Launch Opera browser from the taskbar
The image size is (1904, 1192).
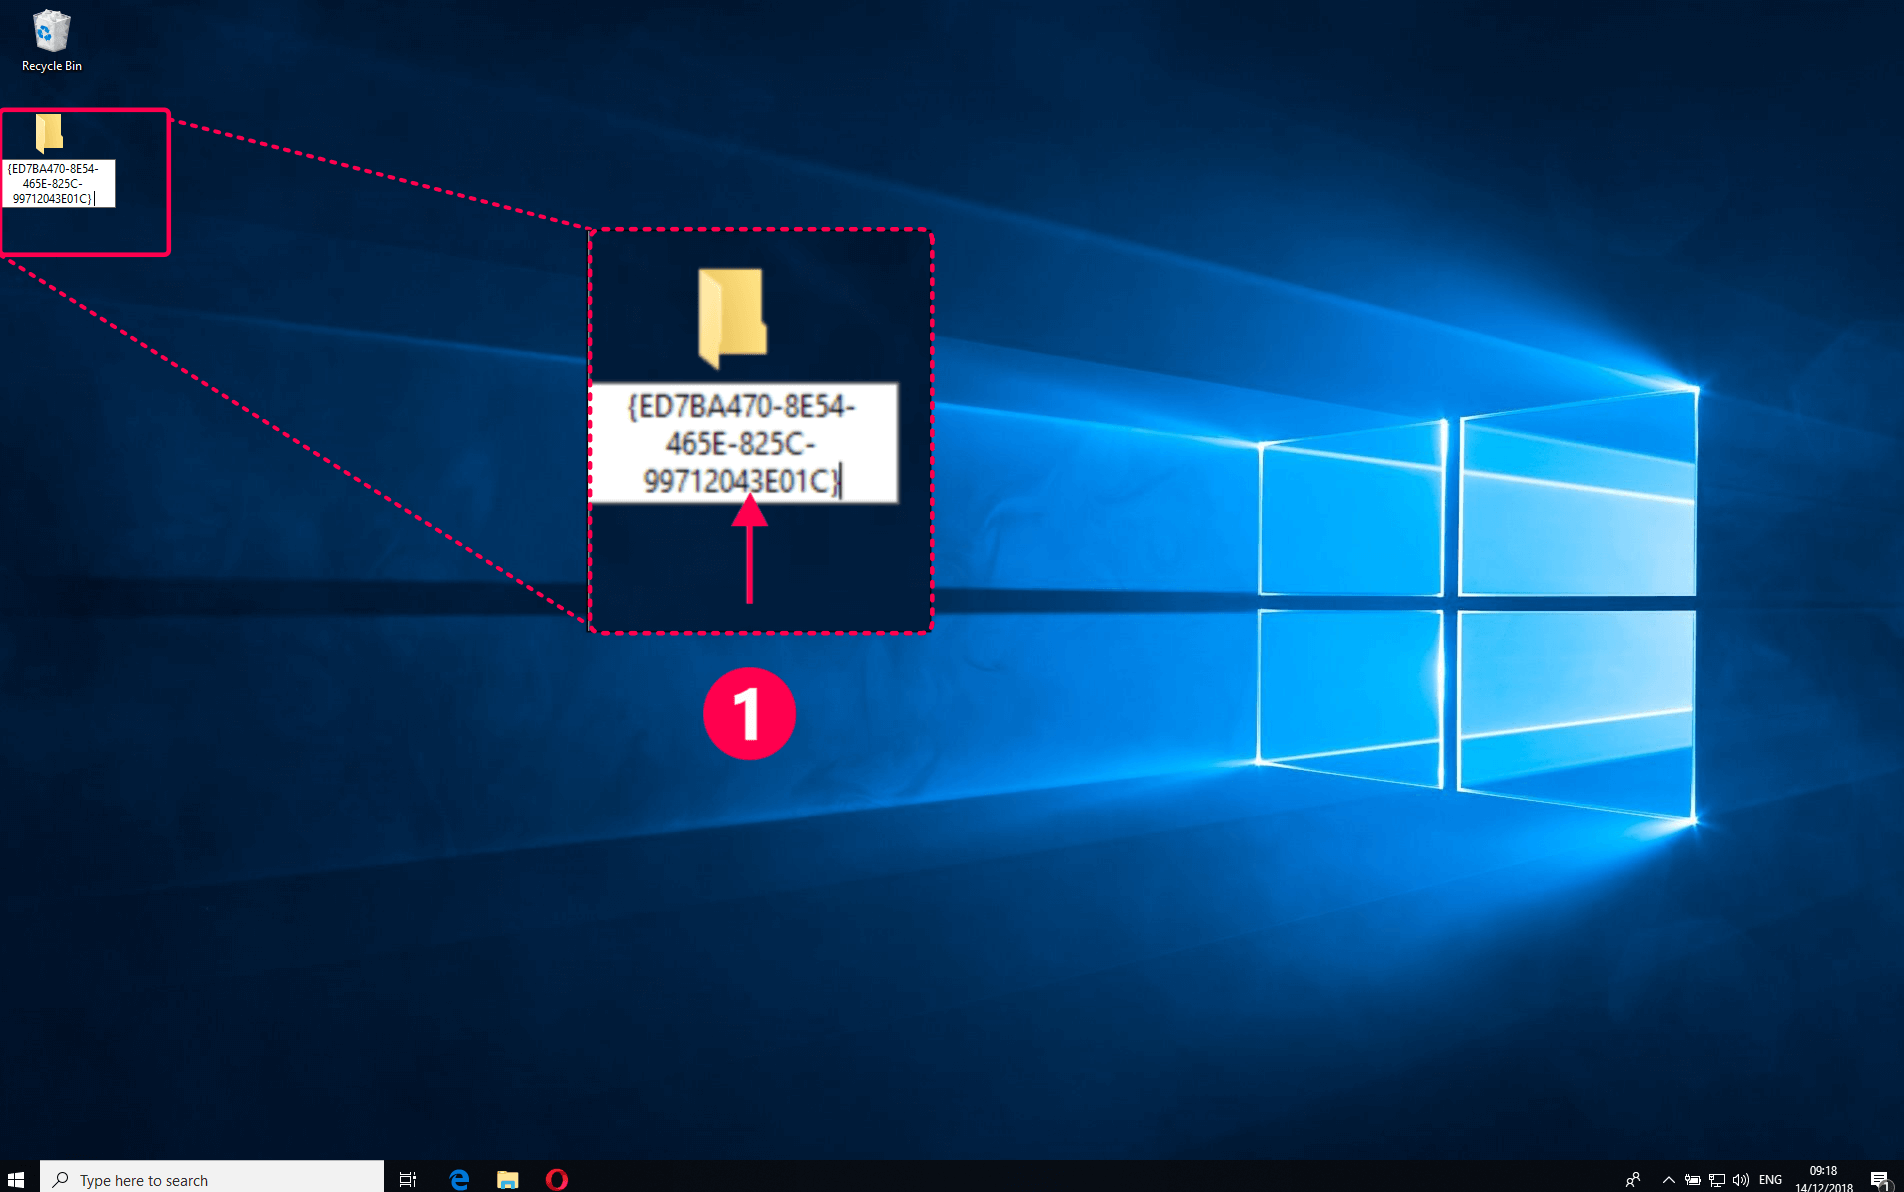pyautogui.click(x=557, y=1179)
